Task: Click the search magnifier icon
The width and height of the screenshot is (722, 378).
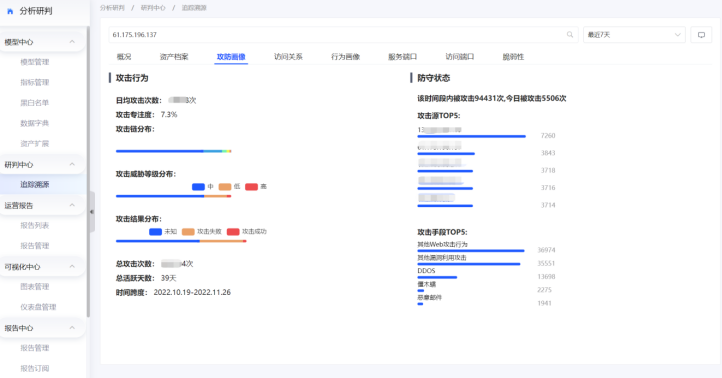Action: tap(570, 35)
